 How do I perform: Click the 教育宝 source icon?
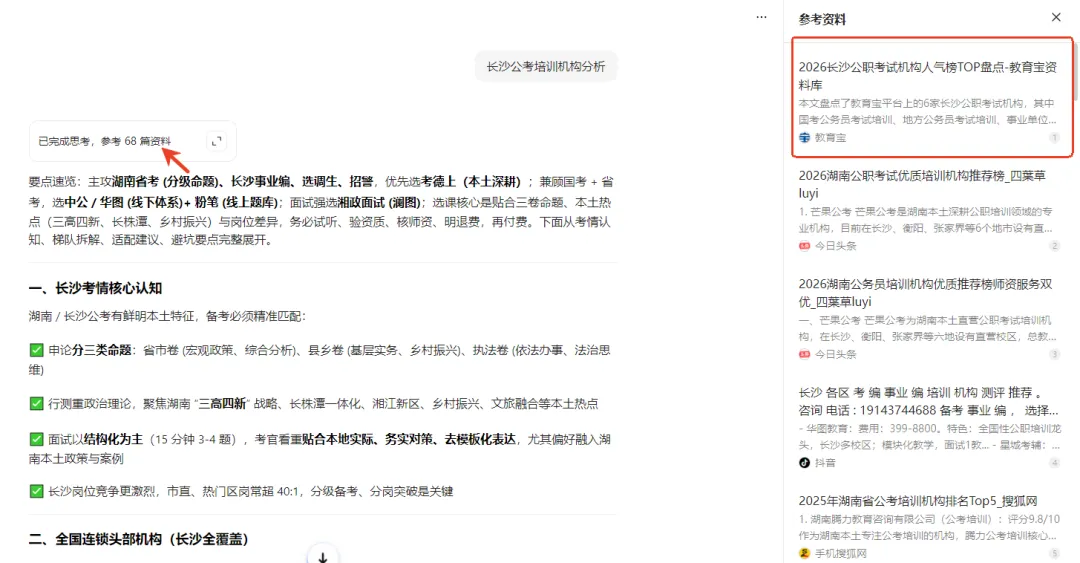tap(804, 138)
